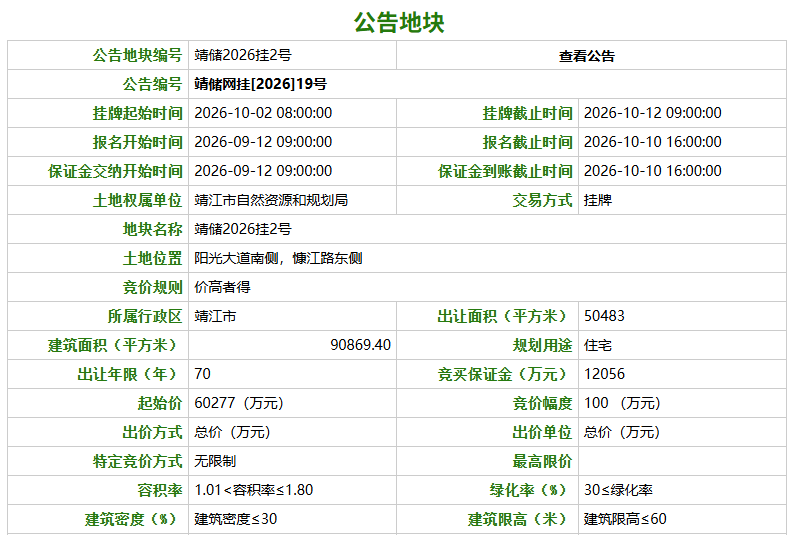791x535 pixels.
Task: Select the 最高限价 label
Action: (x=542, y=461)
